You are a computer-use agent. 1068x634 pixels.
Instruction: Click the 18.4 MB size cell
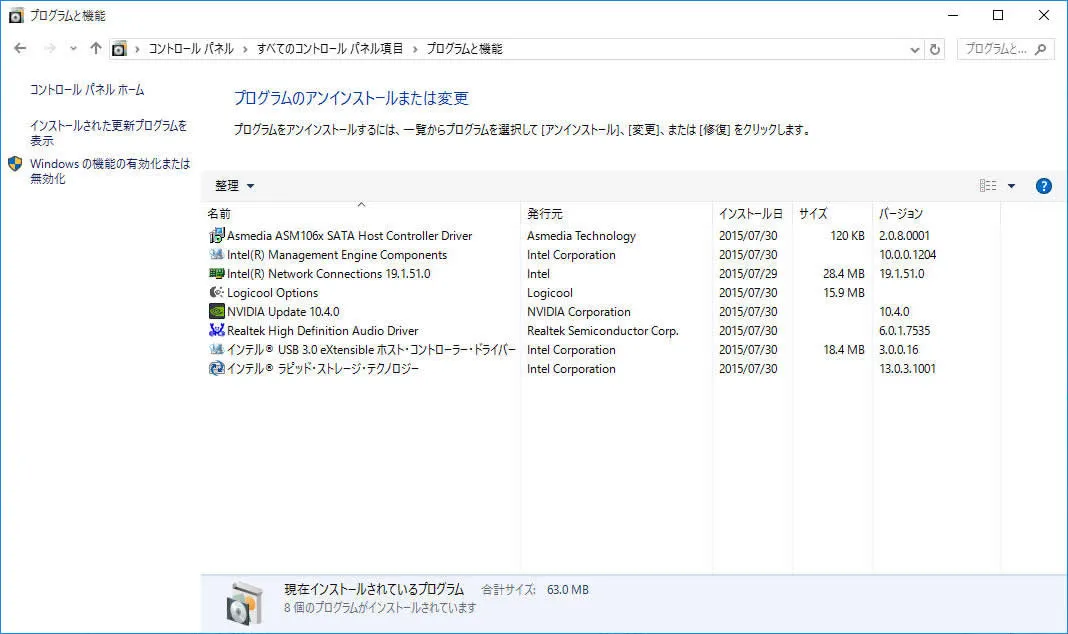(x=843, y=349)
